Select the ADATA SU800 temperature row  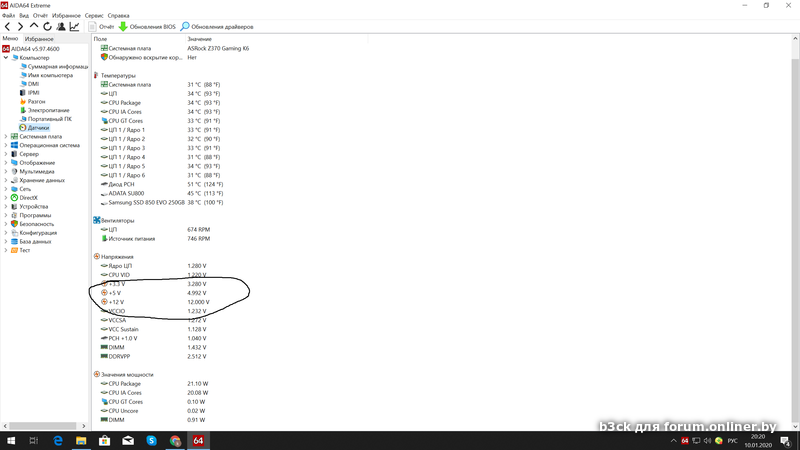162,193
